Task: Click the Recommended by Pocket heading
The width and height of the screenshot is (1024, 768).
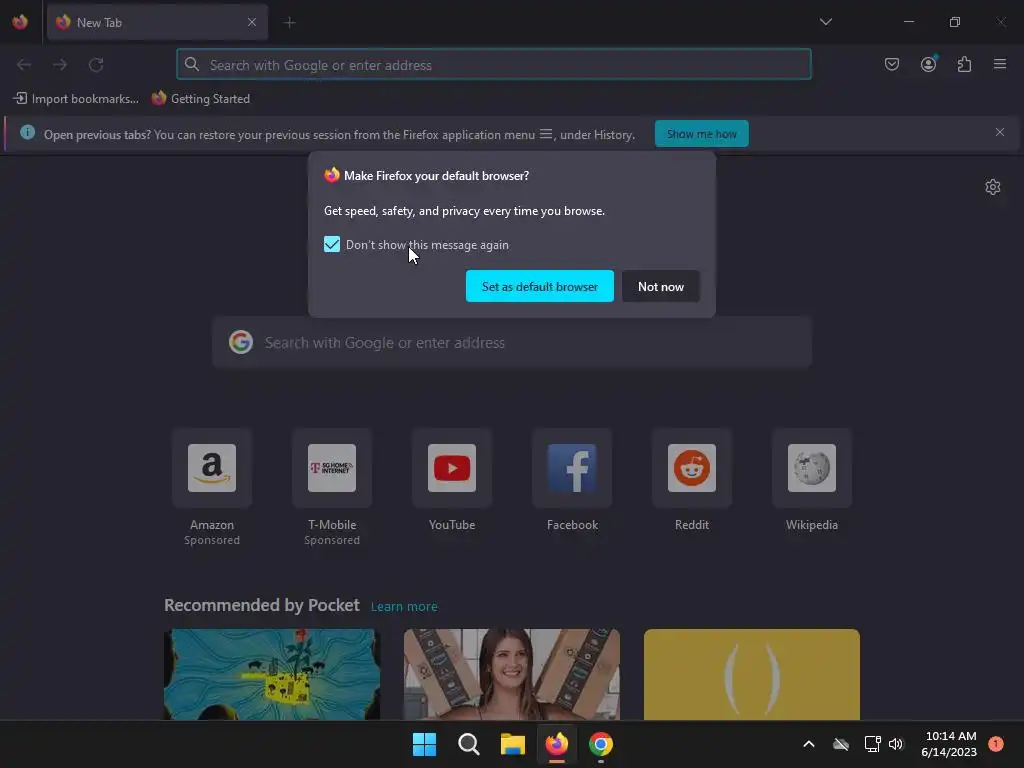Action: (262, 605)
